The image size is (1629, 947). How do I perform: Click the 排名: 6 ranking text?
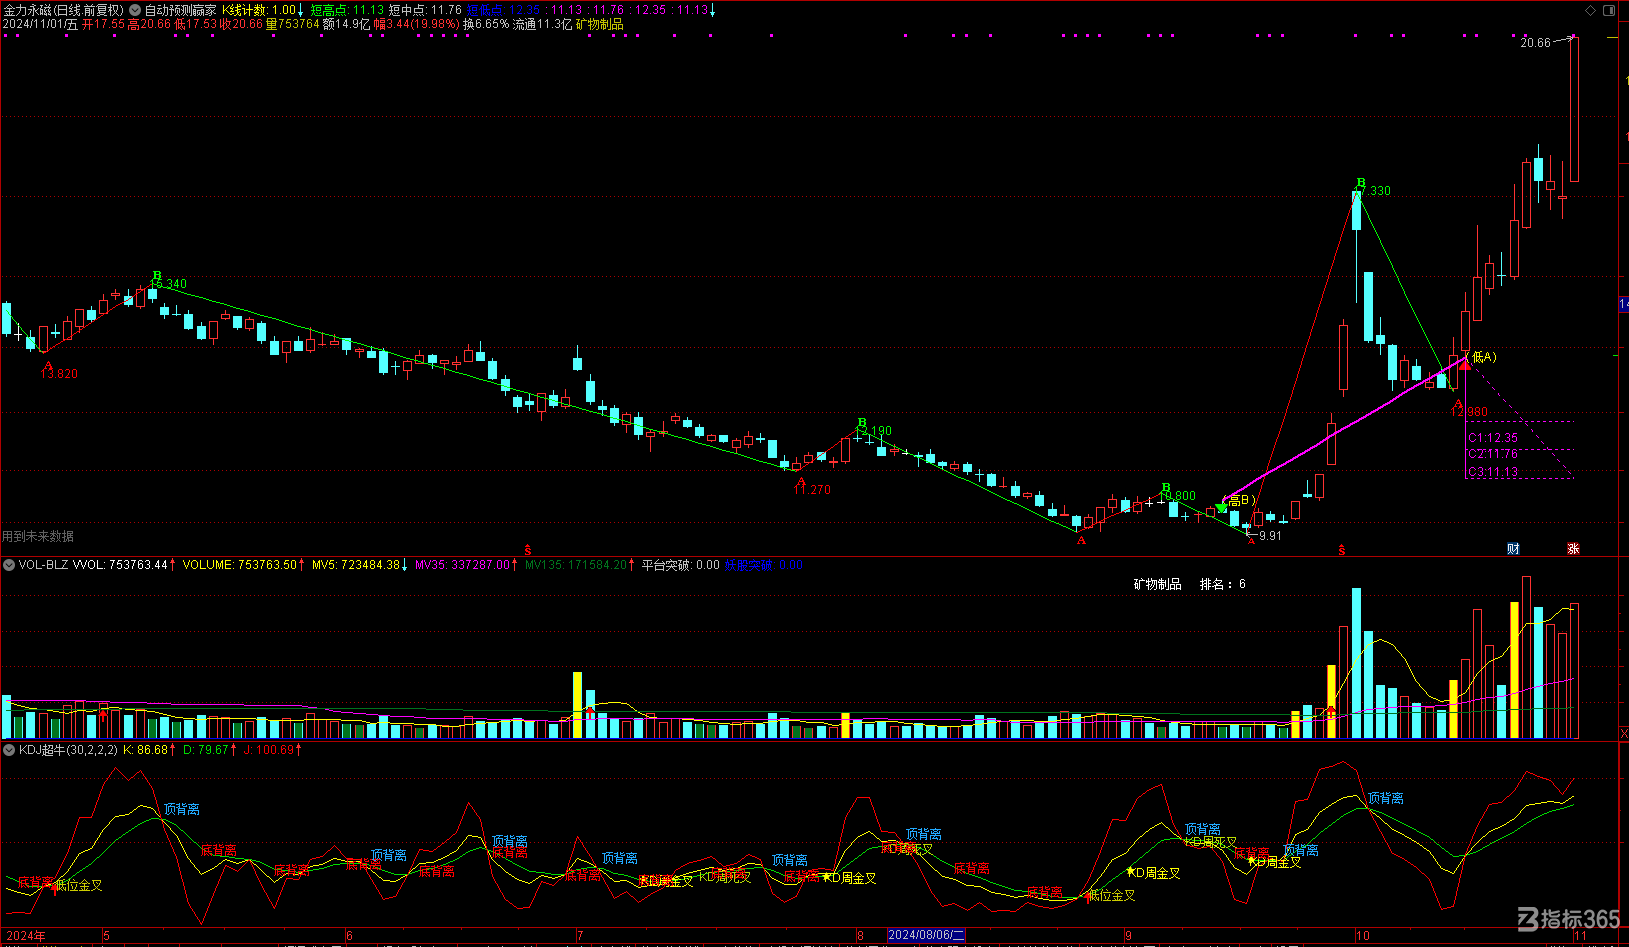[x=1222, y=584]
